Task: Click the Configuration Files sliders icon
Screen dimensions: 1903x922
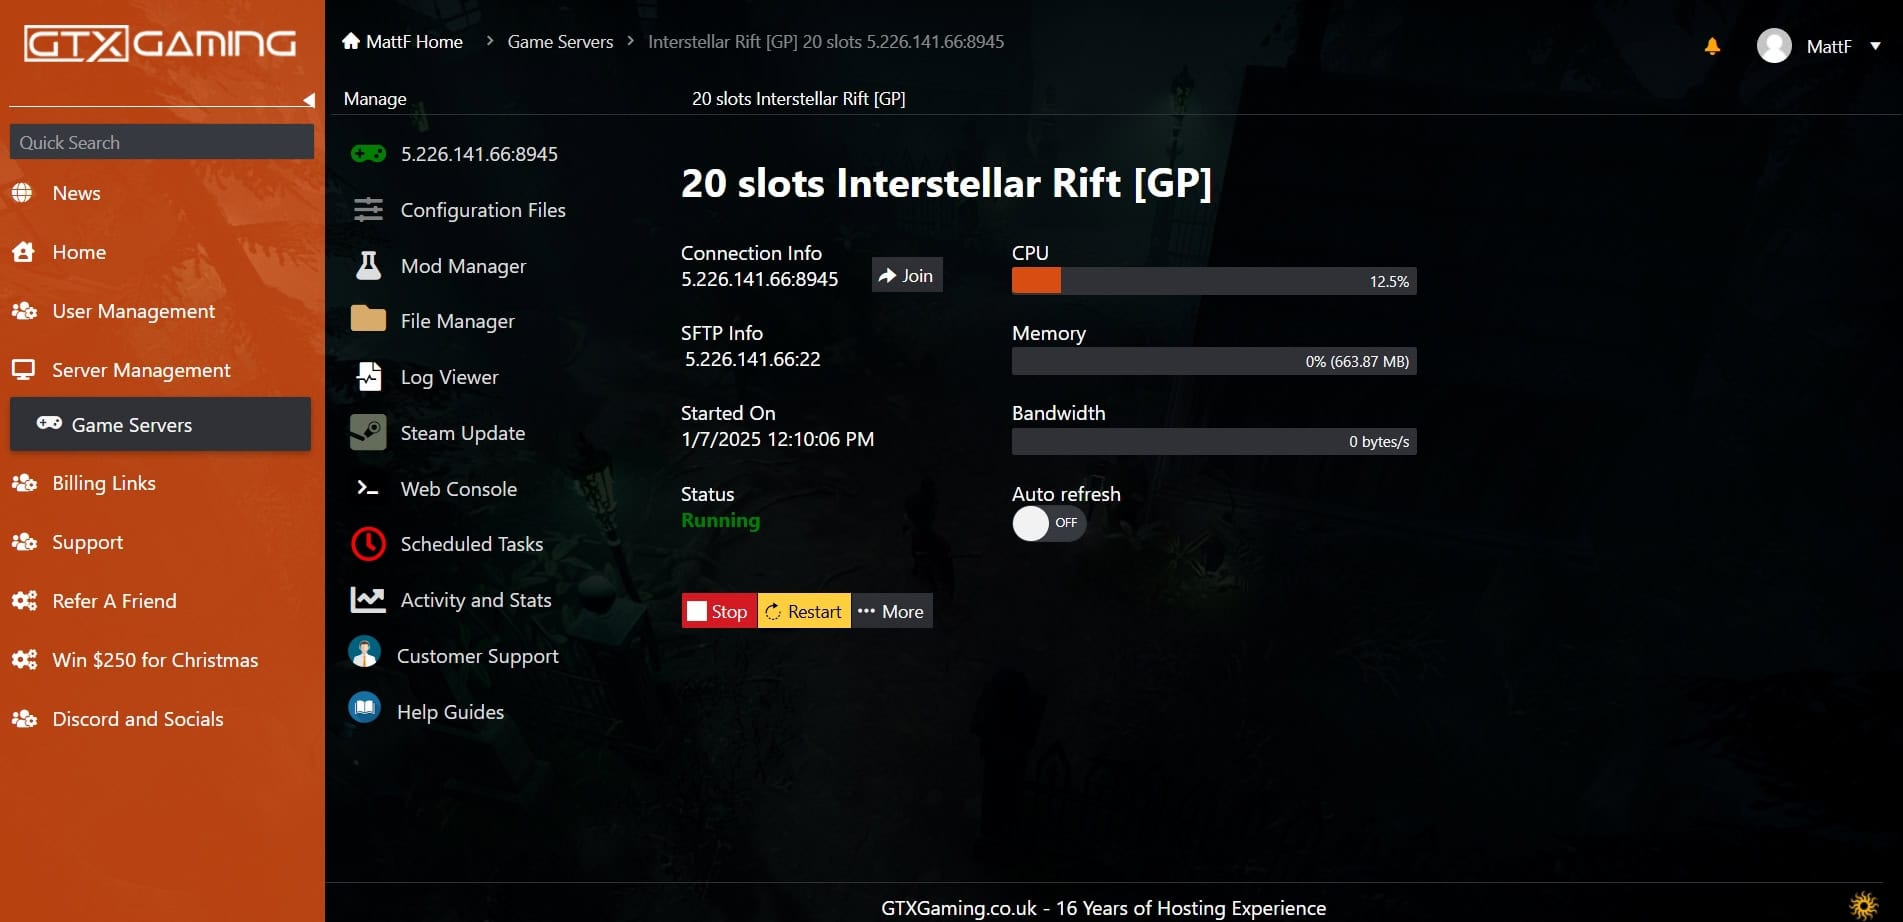Action: click(368, 210)
